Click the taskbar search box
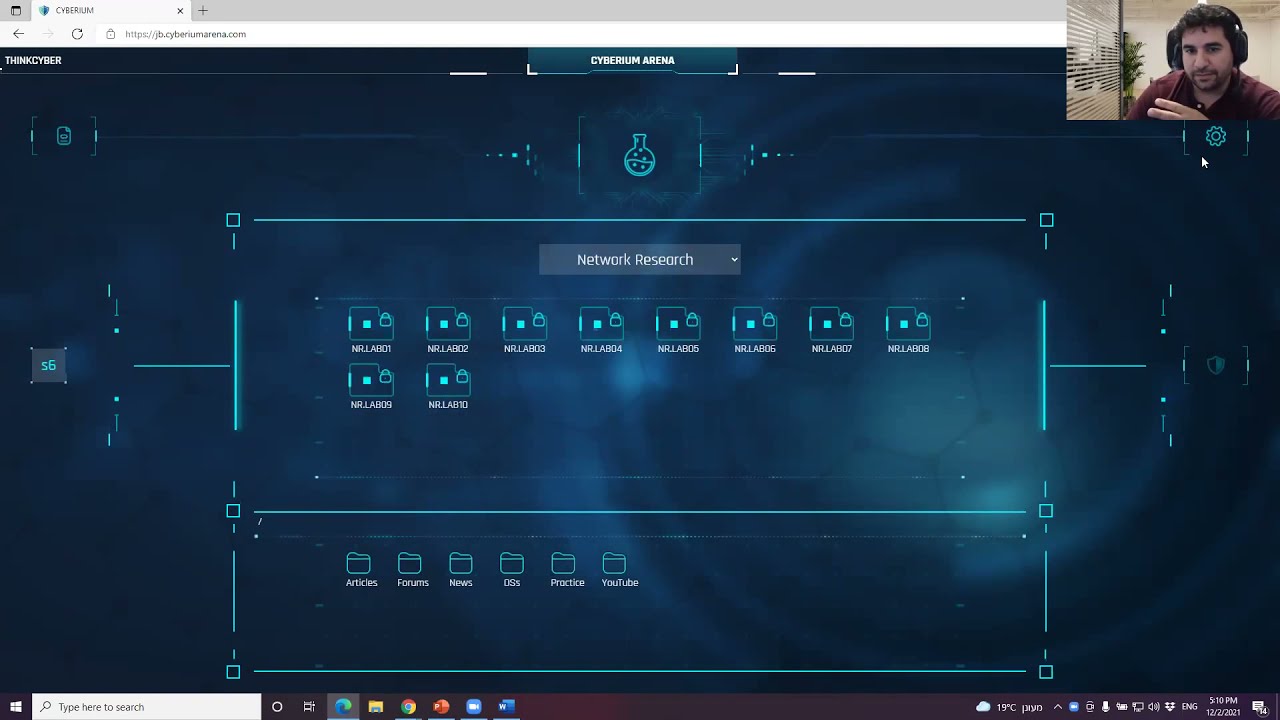This screenshot has height=720, width=1280. point(146,707)
